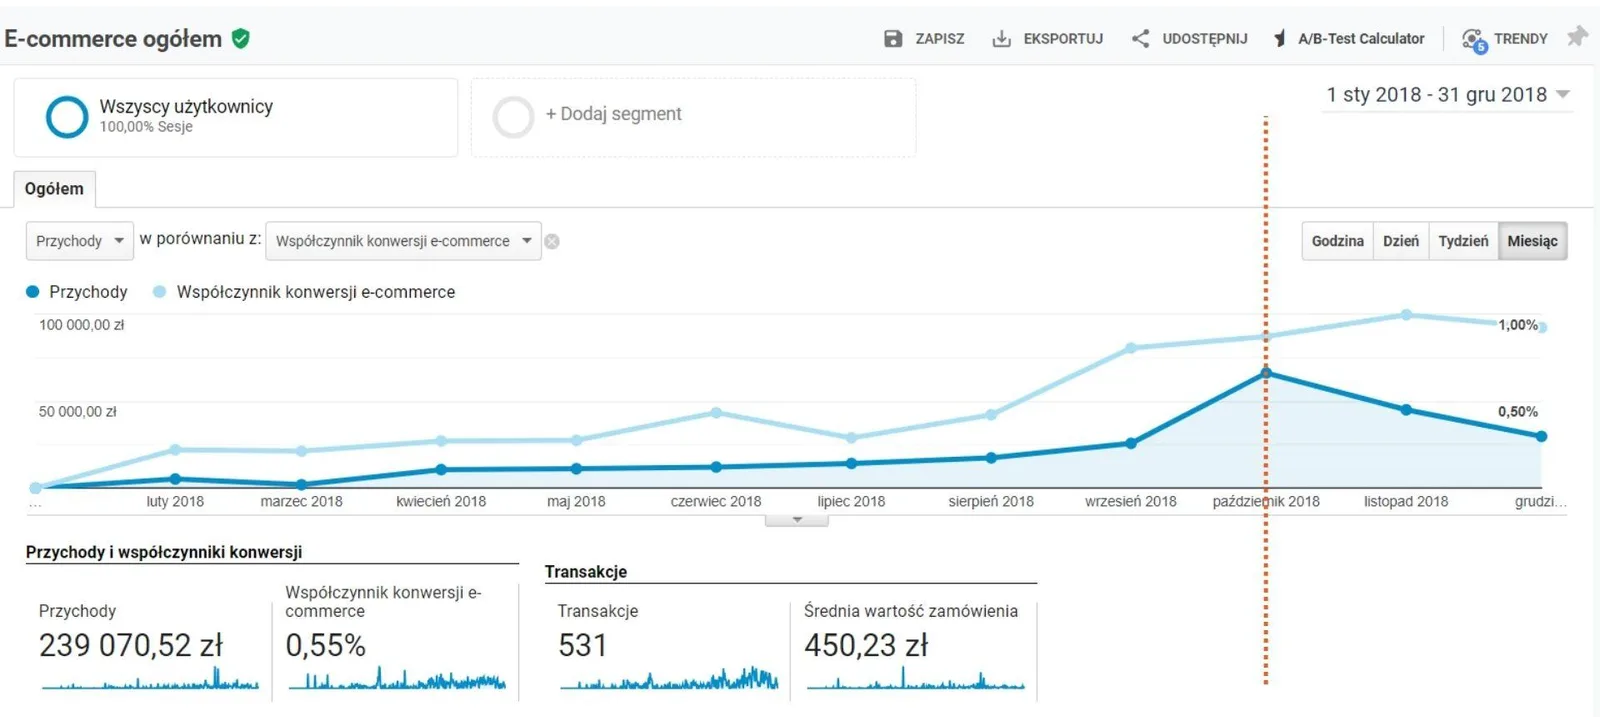Click the 1,00% right axis label
Screen dimensions: 1600x717
click(x=1518, y=325)
